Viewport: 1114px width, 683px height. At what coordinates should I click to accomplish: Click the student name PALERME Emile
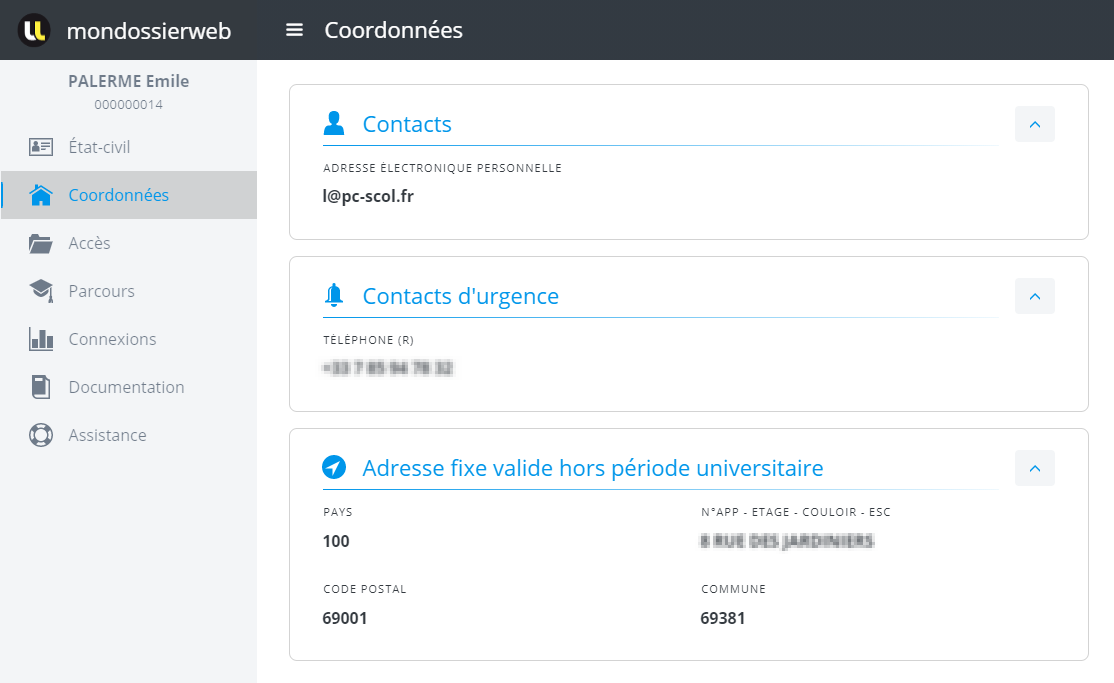128,81
